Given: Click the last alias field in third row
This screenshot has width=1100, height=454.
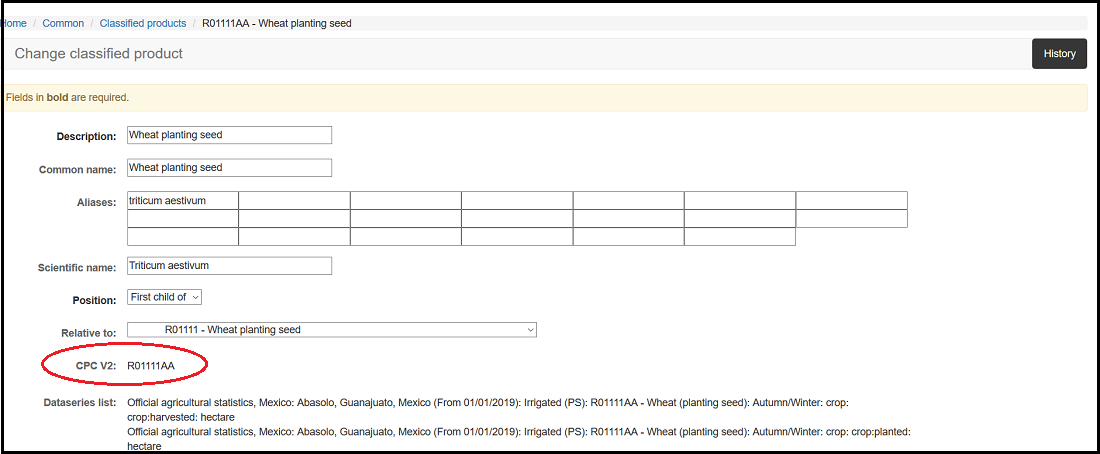Looking at the screenshot, I should point(739,237).
